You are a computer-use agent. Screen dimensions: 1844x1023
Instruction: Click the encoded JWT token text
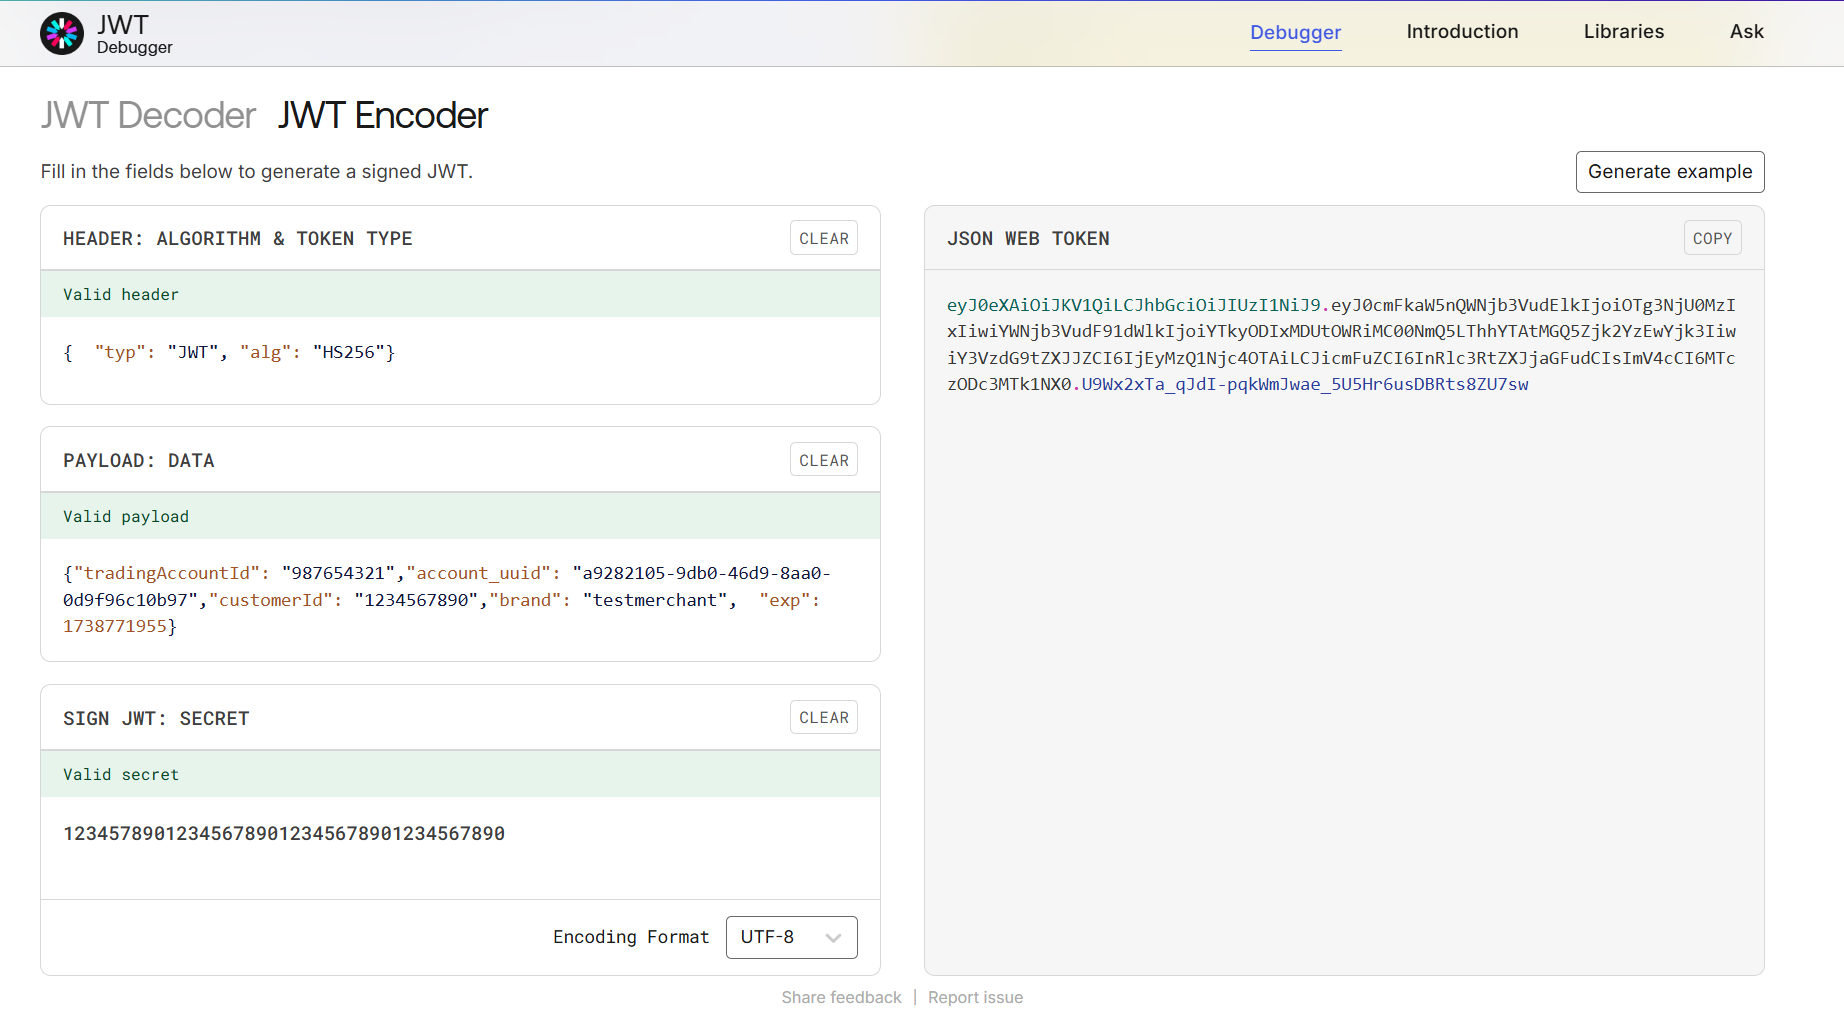(1340, 344)
